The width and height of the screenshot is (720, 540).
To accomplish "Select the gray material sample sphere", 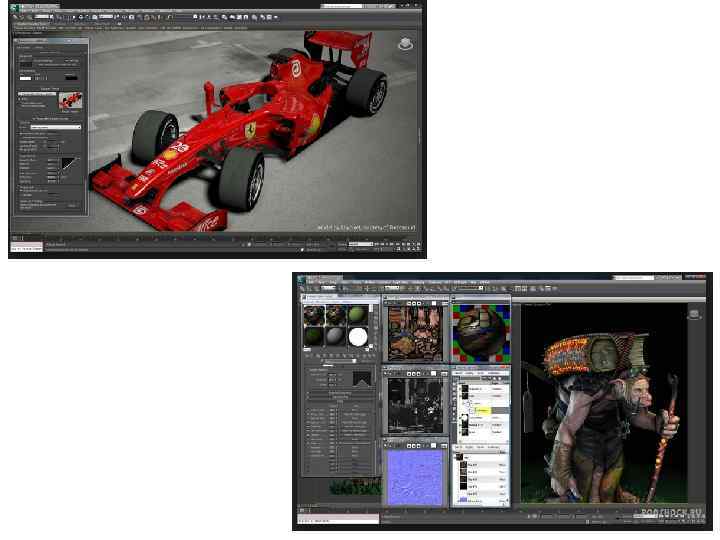I will pos(336,336).
